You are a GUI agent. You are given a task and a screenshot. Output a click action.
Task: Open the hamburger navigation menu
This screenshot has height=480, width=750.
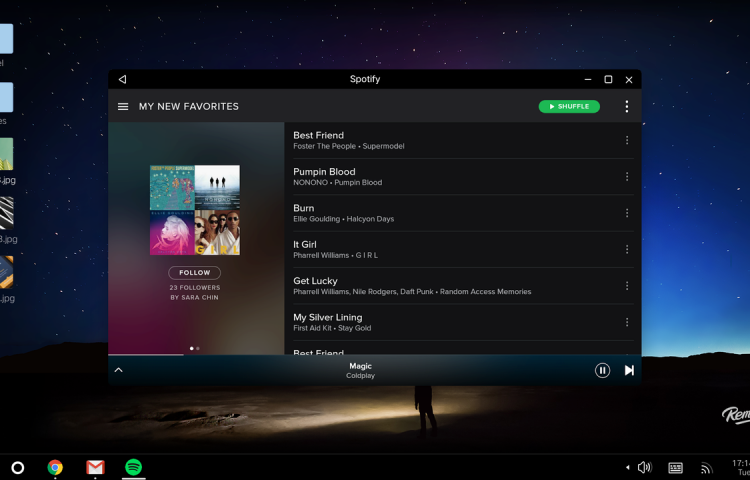(x=123, y=107)
